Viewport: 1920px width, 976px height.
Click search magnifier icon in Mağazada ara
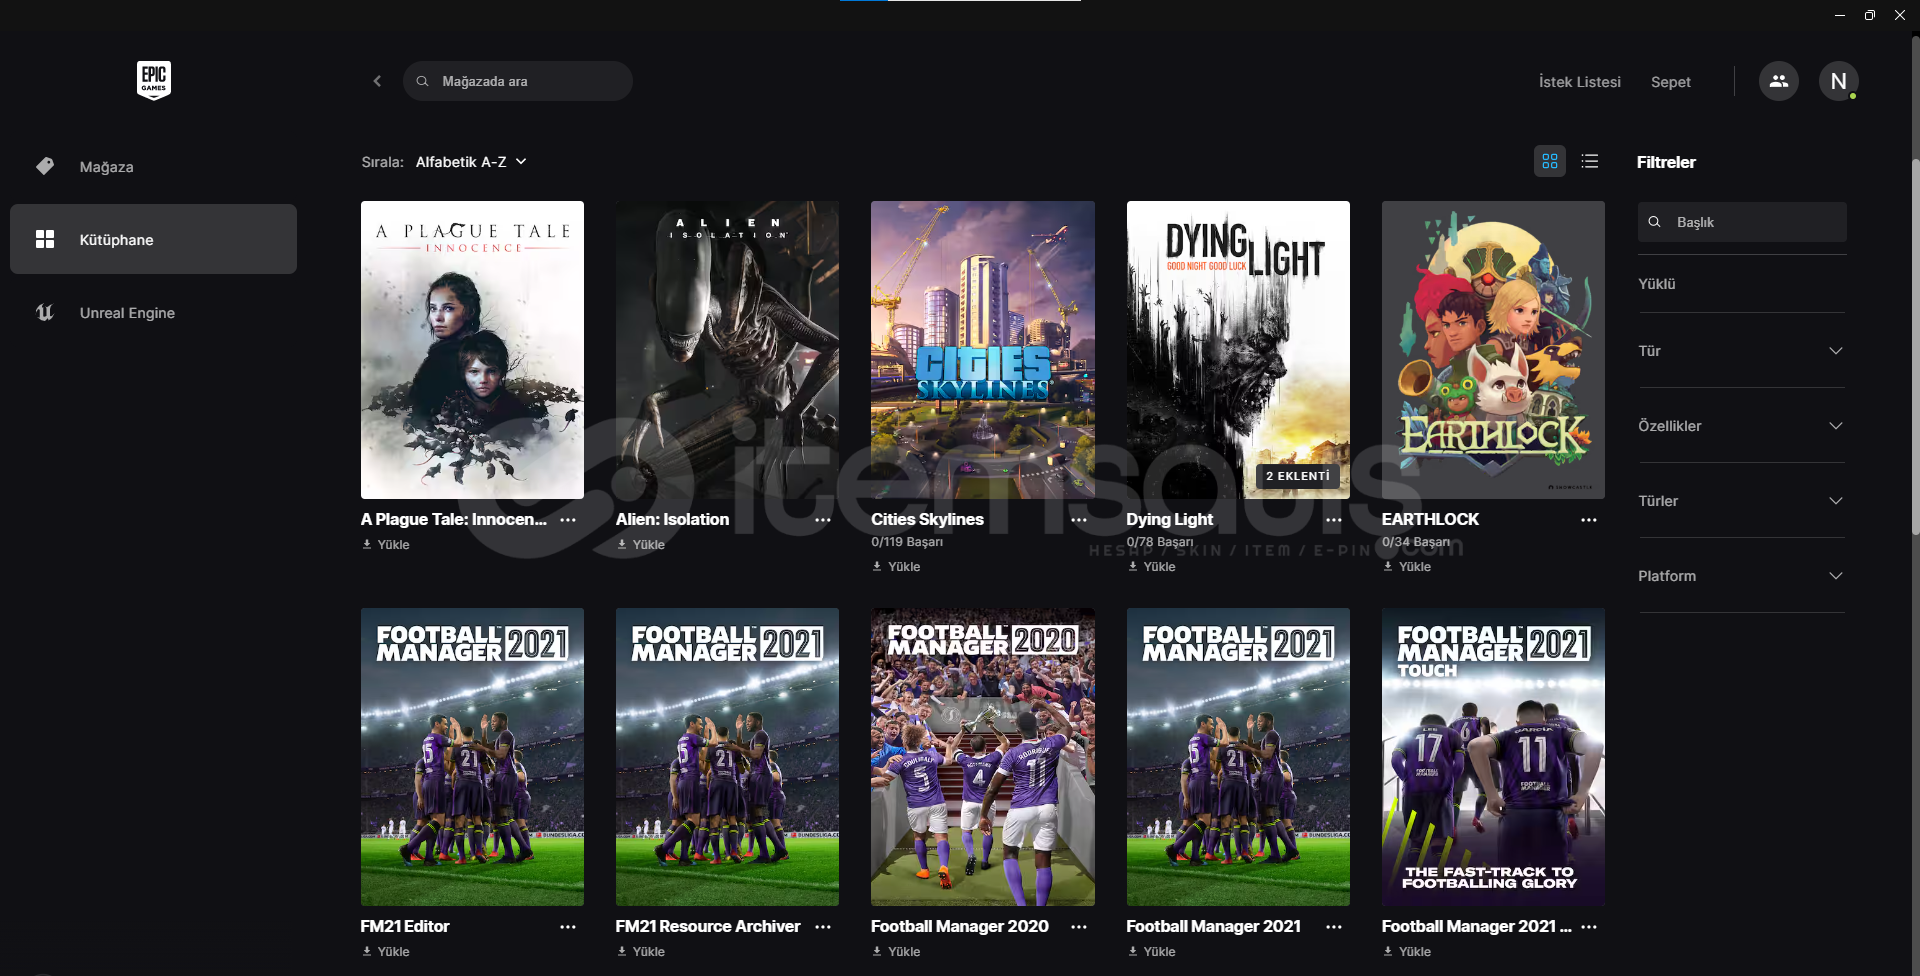(423, 81)
